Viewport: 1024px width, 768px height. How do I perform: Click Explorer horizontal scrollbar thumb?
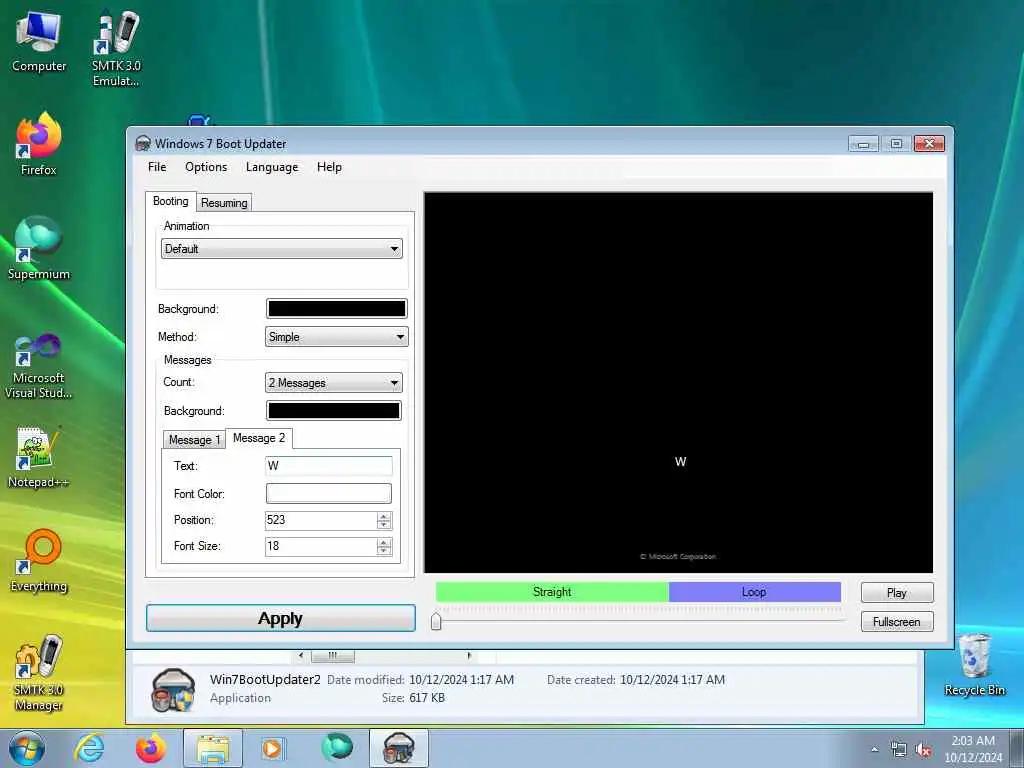[333, 656]
